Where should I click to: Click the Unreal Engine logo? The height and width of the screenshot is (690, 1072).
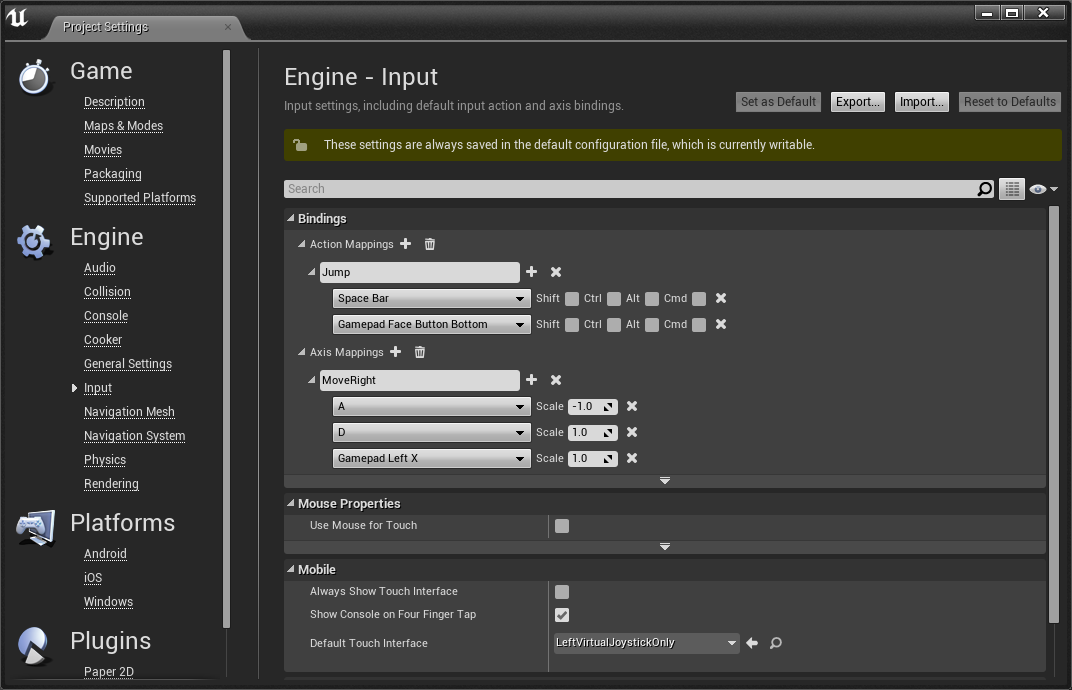pyautogui.click(x=16, y=17)
